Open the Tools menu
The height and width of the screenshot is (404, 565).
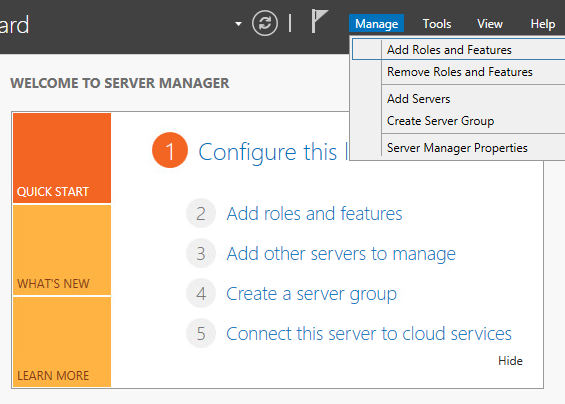437,24
